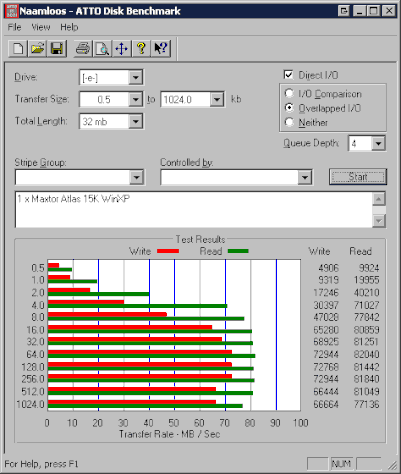Open About via the question mark icon
The width and height of the screenshot is (401, 474).
[141, 49]
